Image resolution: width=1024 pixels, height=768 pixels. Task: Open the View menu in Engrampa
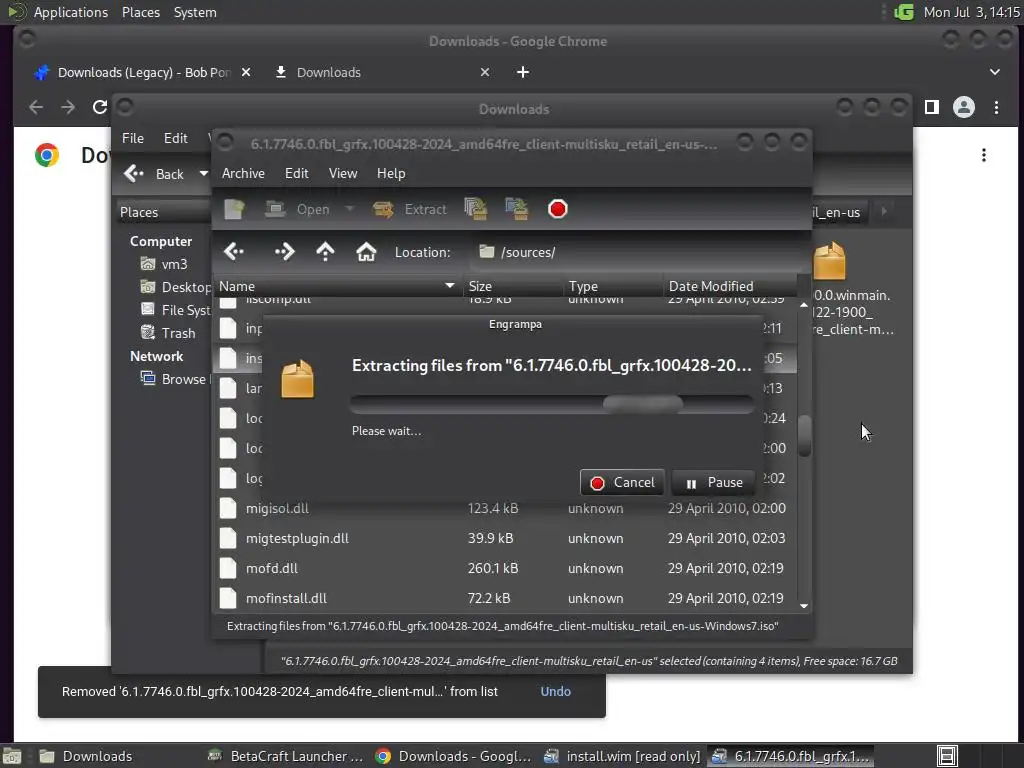[x=343, y=173]
